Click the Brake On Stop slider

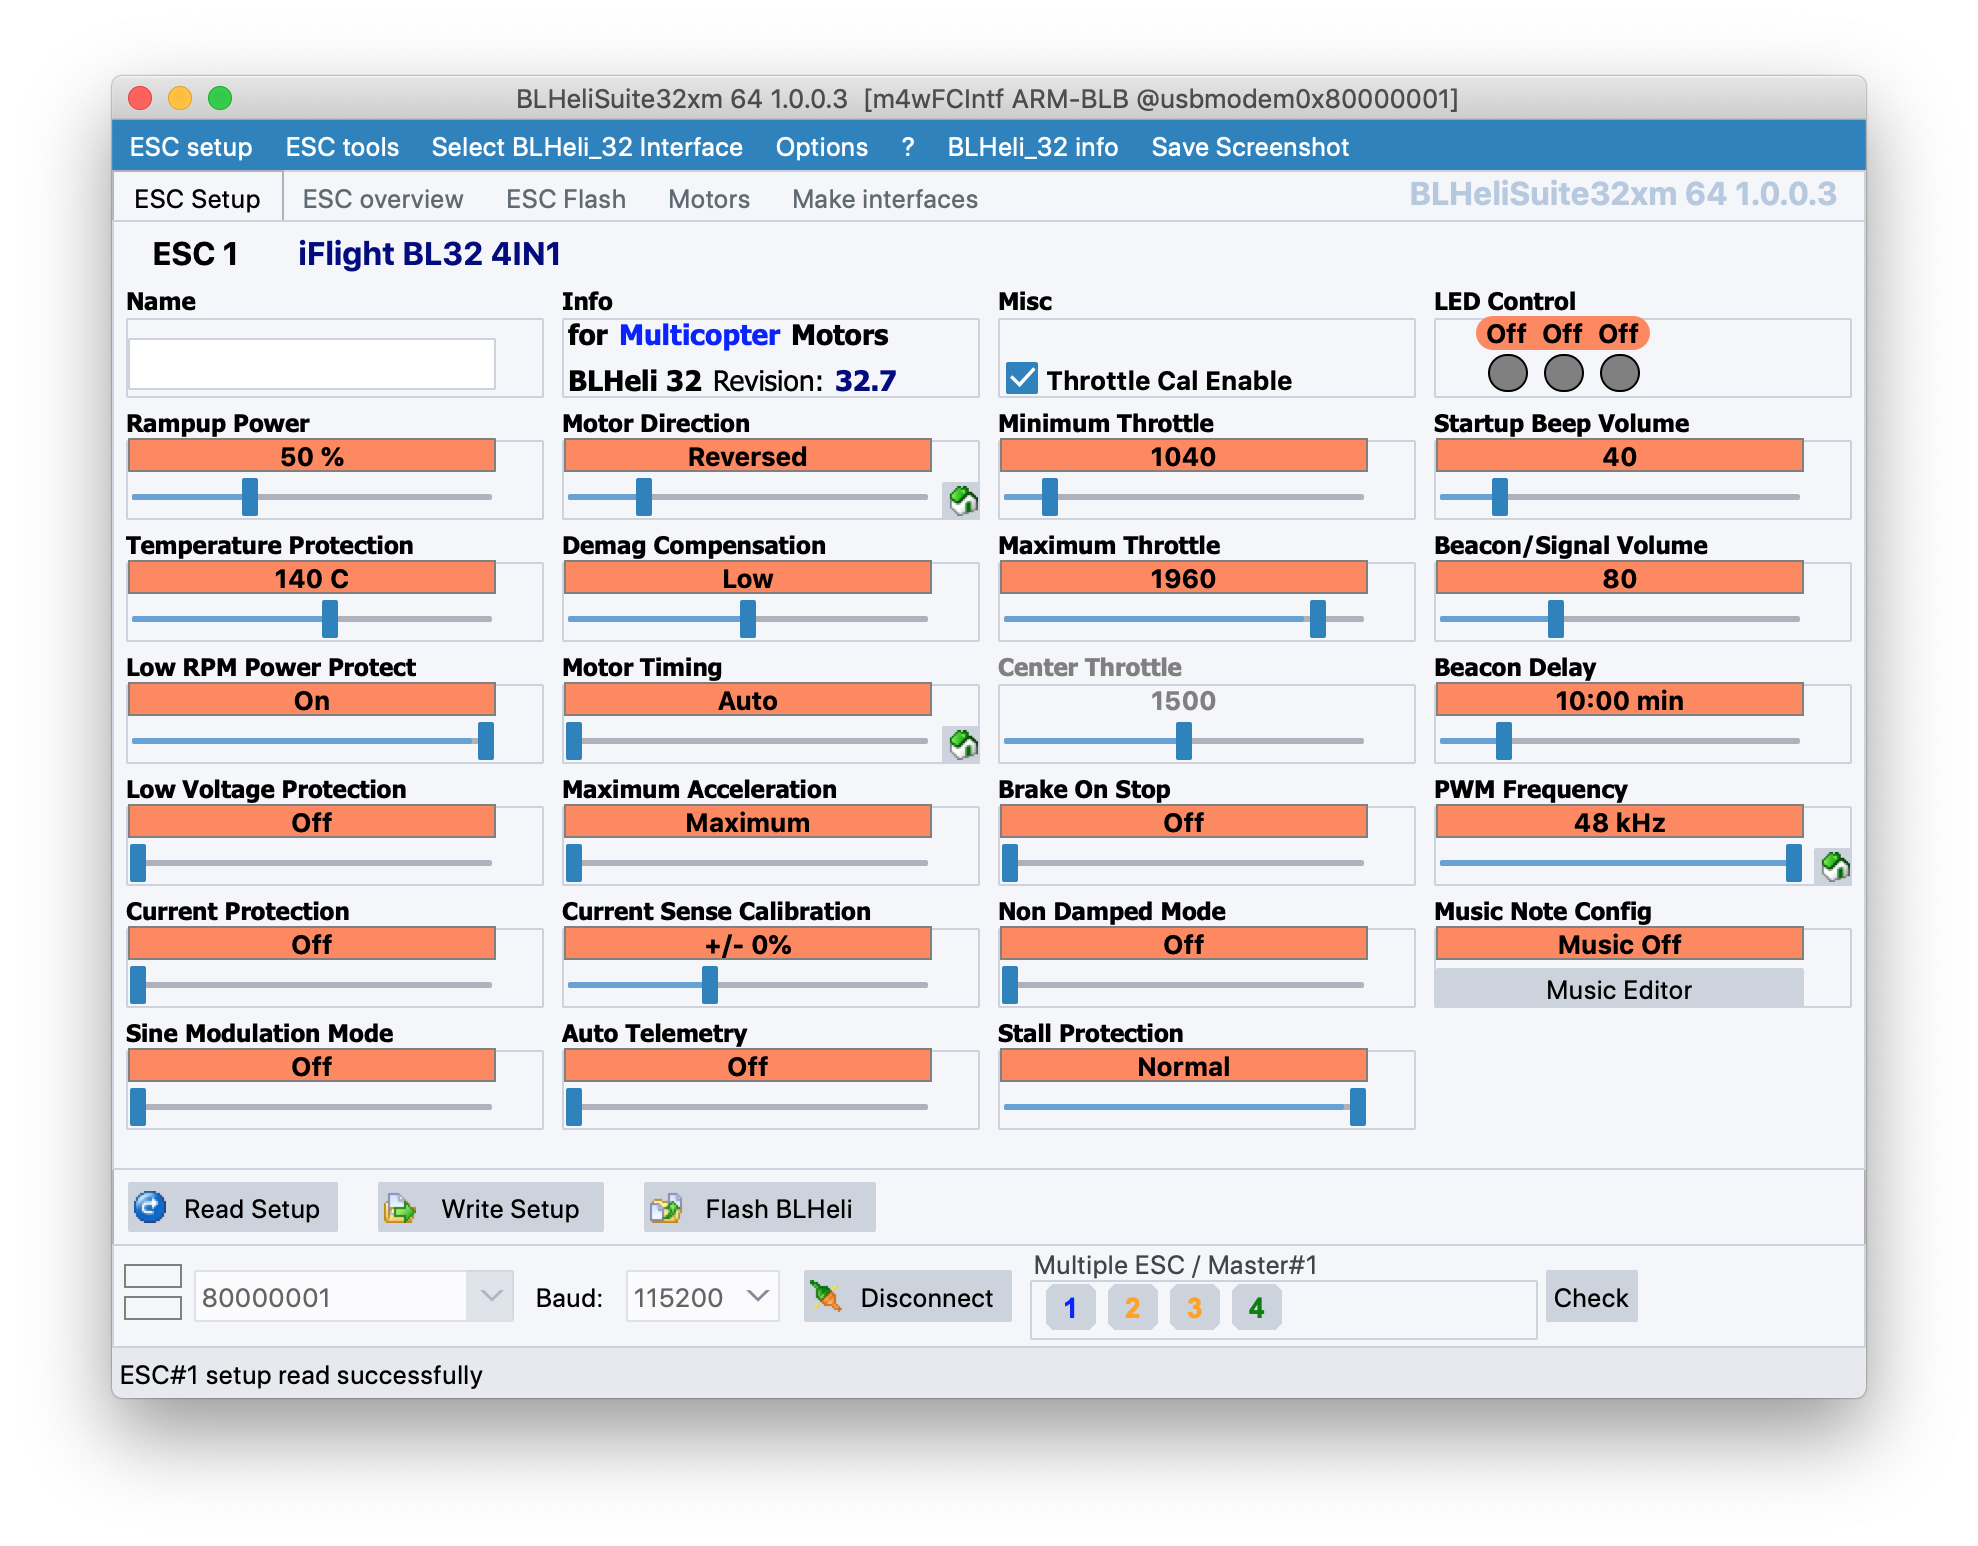(x=1184, y=863)
